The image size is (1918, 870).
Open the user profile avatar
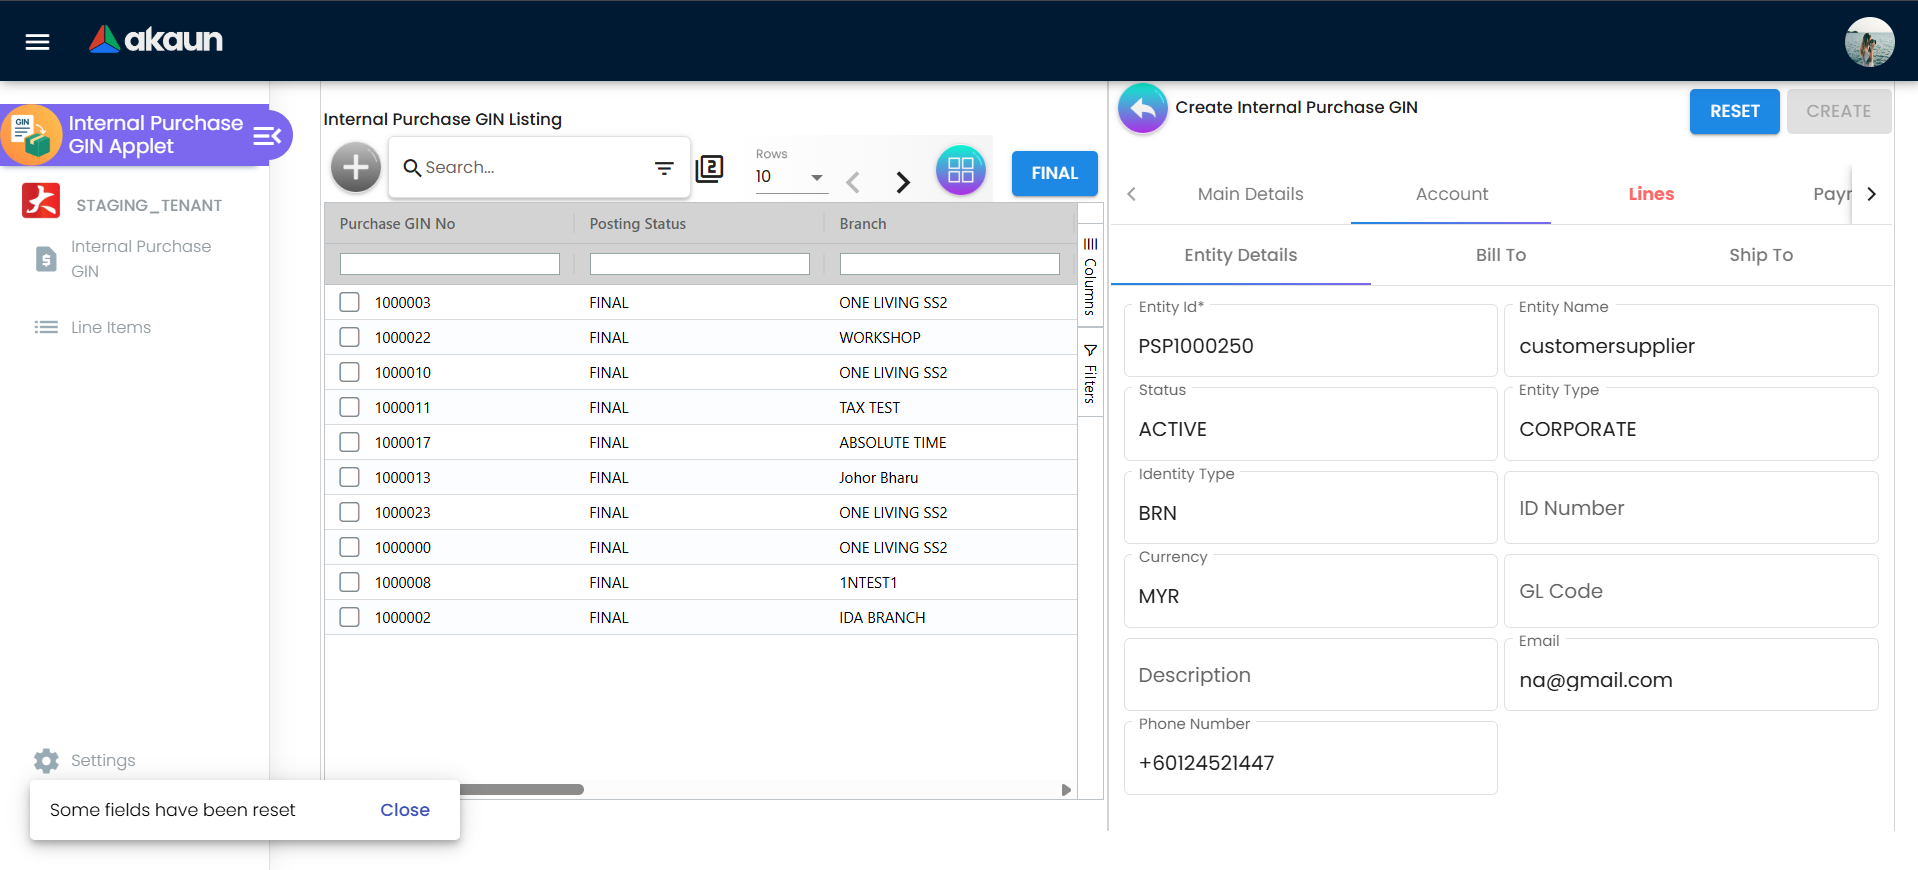click(1868, 42)
